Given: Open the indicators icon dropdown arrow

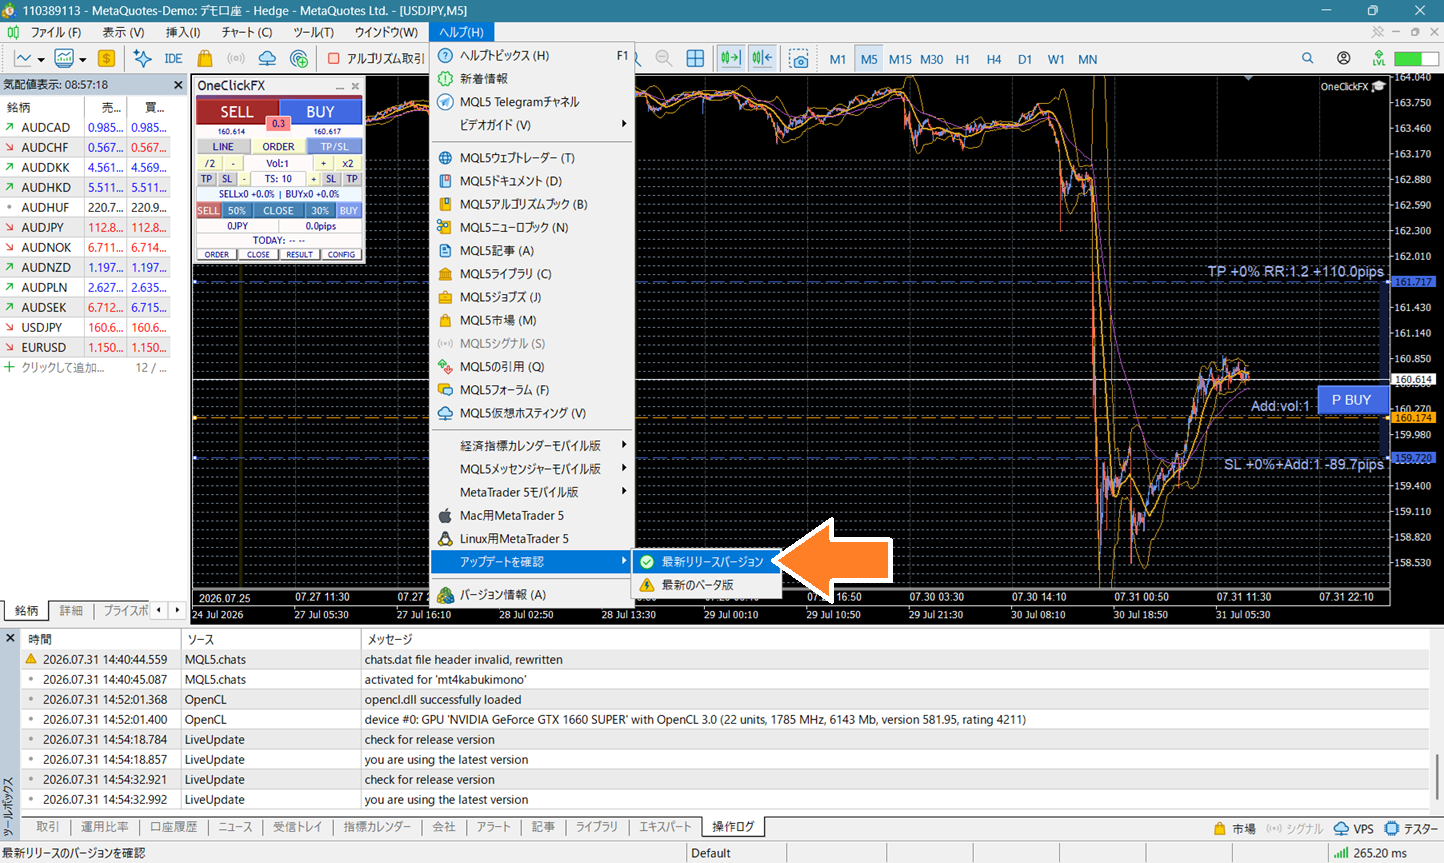Looking at the screenshot, I should tap(82, 60).
